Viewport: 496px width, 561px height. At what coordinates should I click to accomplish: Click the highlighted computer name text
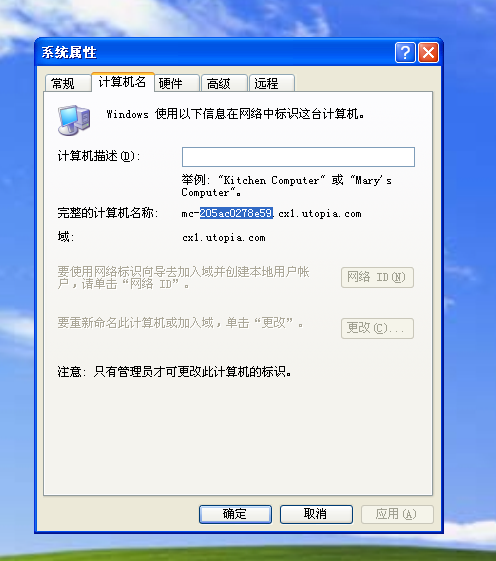pyautogui.click(x=236, y=213)
